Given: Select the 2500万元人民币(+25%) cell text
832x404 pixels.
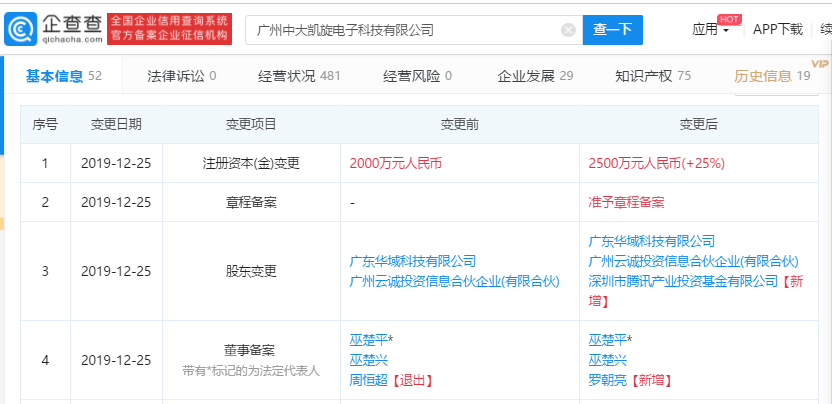Looking at the screenshot, I should tap(656, 164).
